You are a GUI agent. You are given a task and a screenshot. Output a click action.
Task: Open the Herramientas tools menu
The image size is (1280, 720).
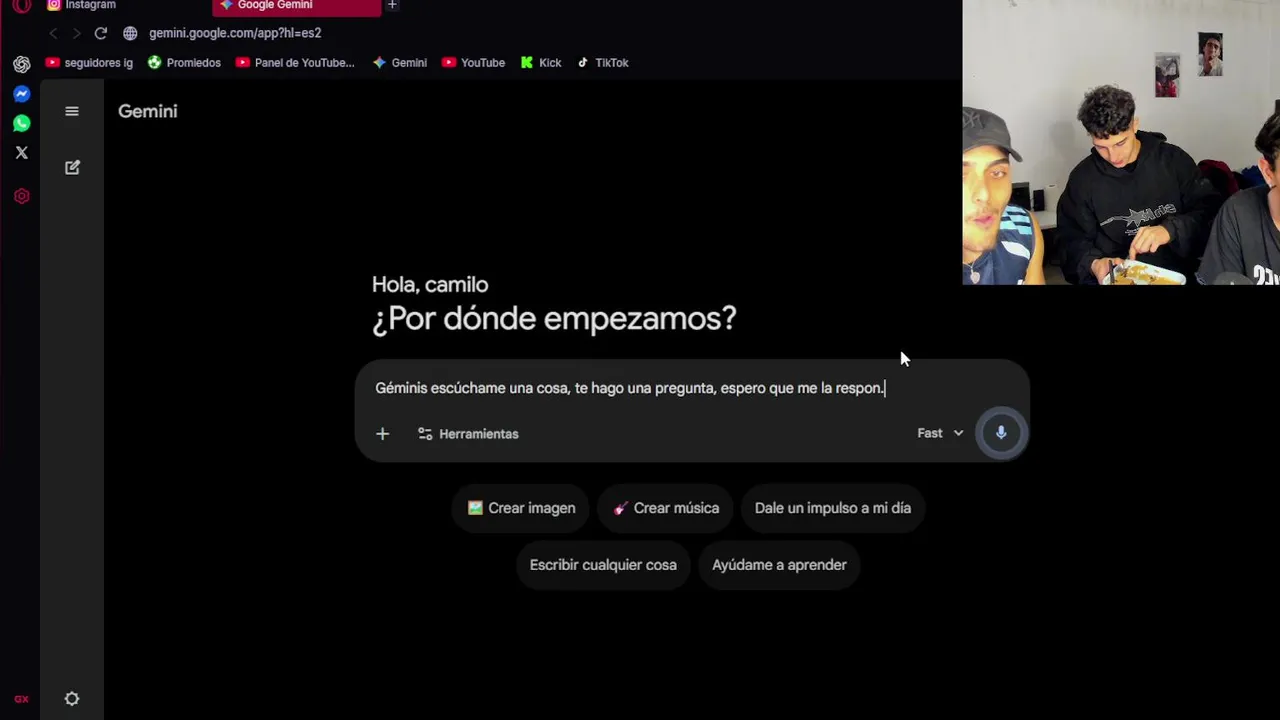point(468,434)
